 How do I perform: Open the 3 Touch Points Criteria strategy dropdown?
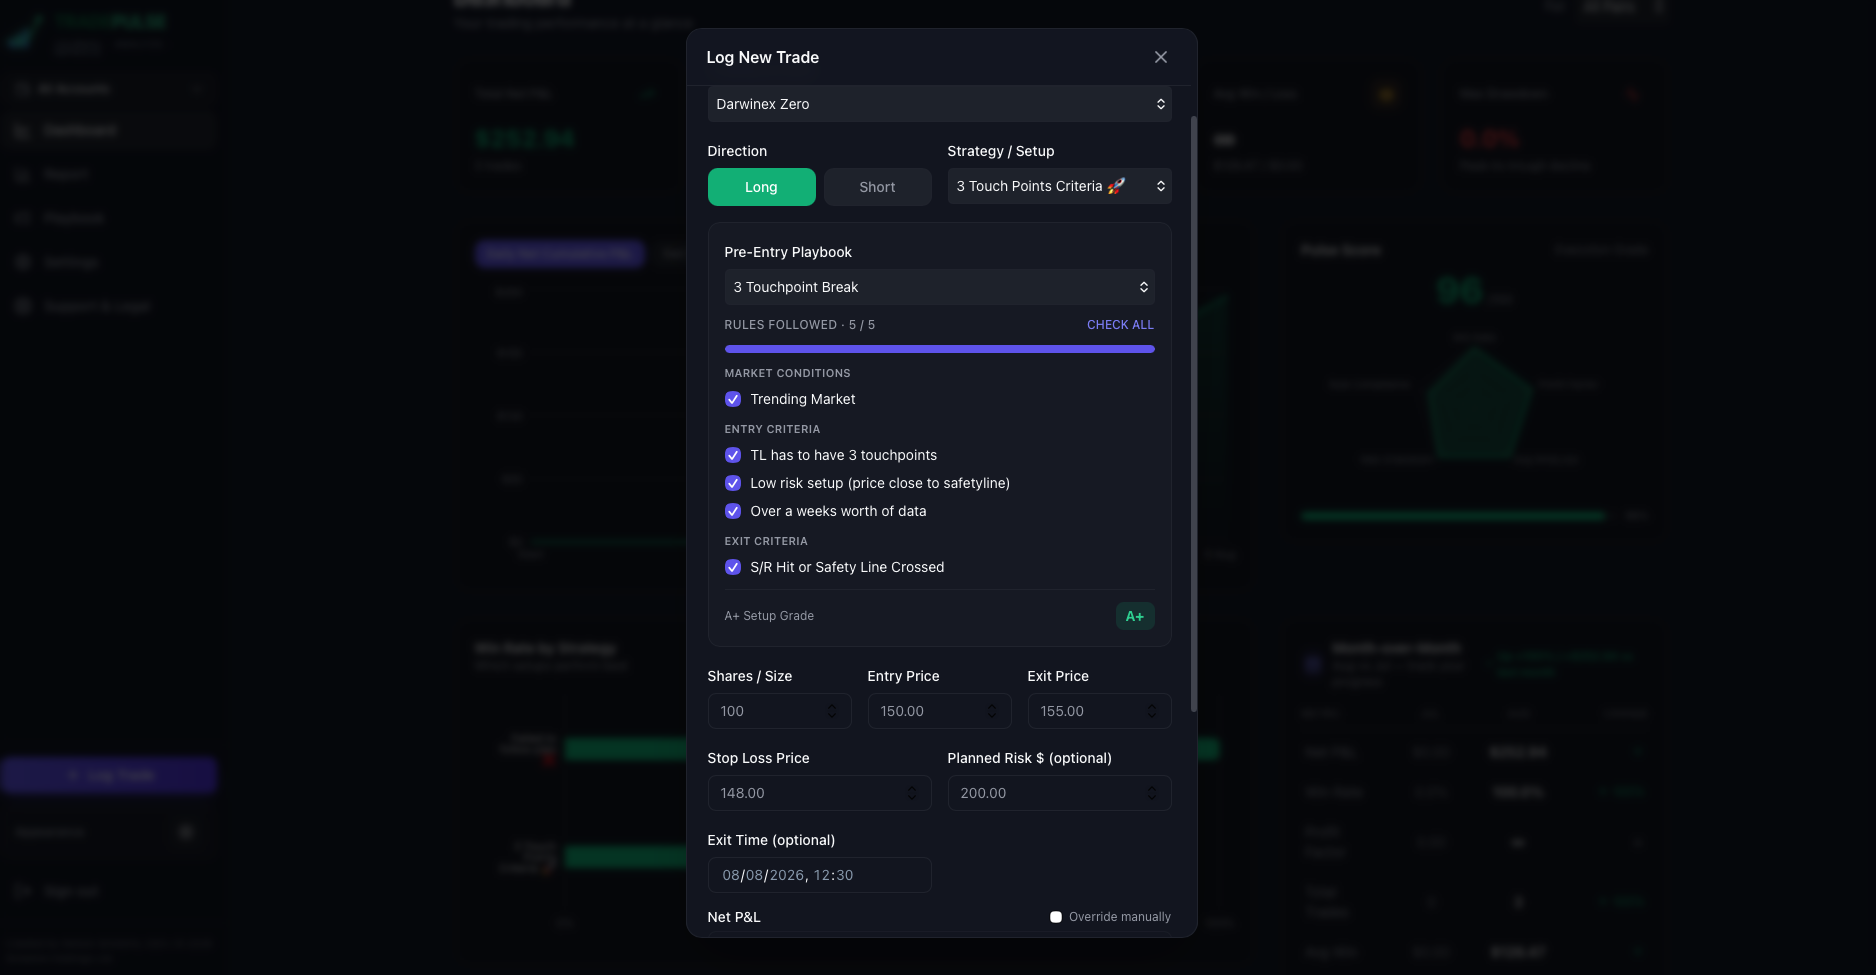point(1059,186)
